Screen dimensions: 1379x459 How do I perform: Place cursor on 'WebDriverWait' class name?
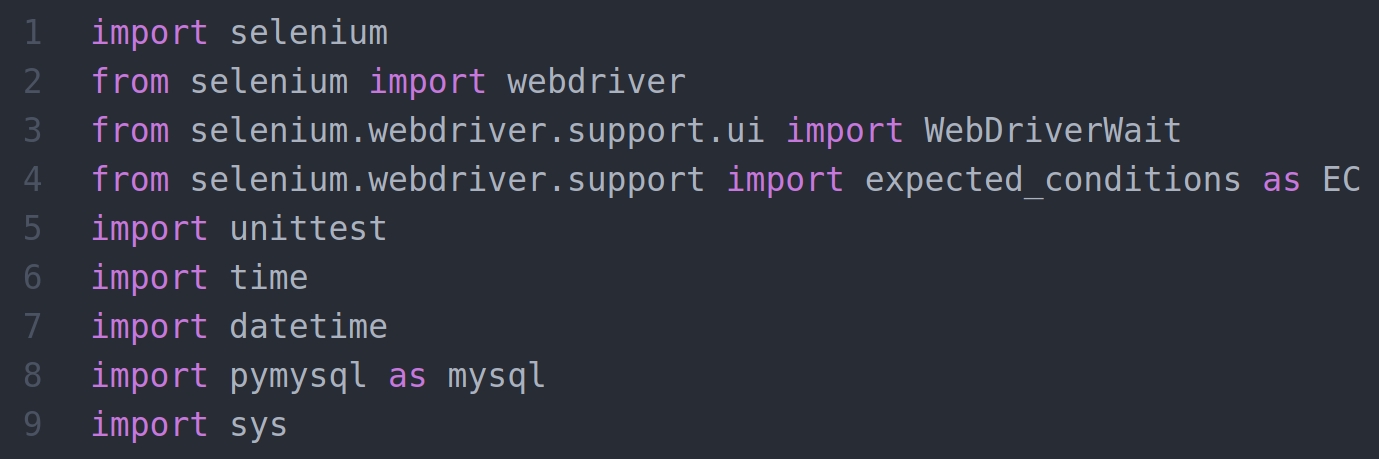click(1052, 131)
